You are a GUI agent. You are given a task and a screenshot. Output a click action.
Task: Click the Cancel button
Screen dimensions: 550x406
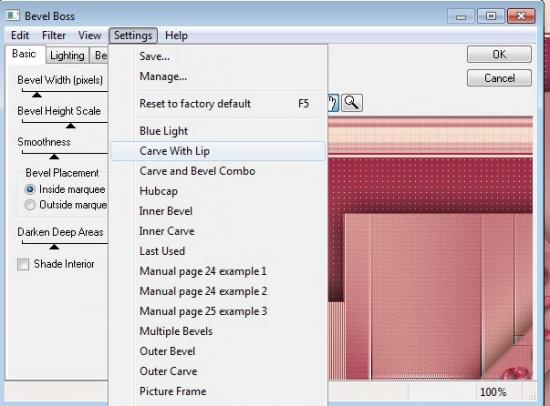point(499,78)
